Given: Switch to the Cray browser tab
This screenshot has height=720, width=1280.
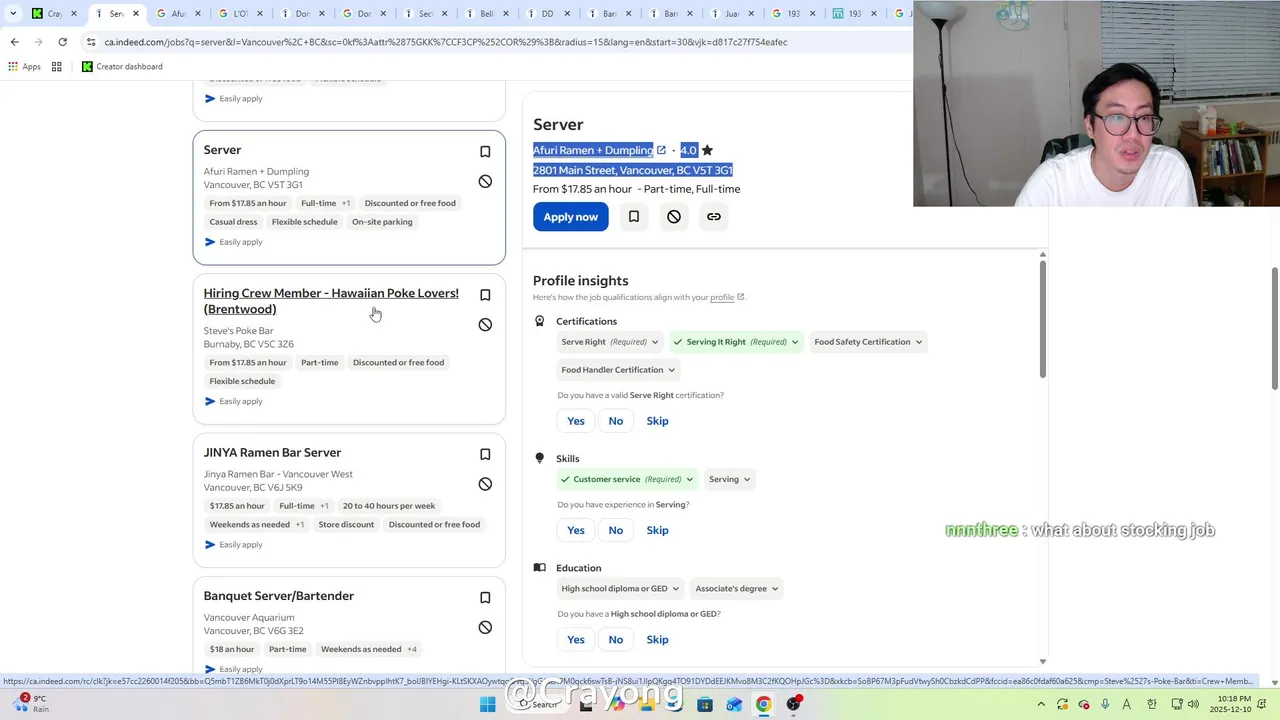Looking at the screenshot, I should click(52, 14).
